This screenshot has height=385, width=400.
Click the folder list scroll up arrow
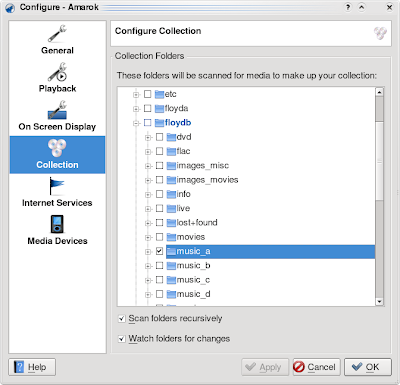point(379,92)
